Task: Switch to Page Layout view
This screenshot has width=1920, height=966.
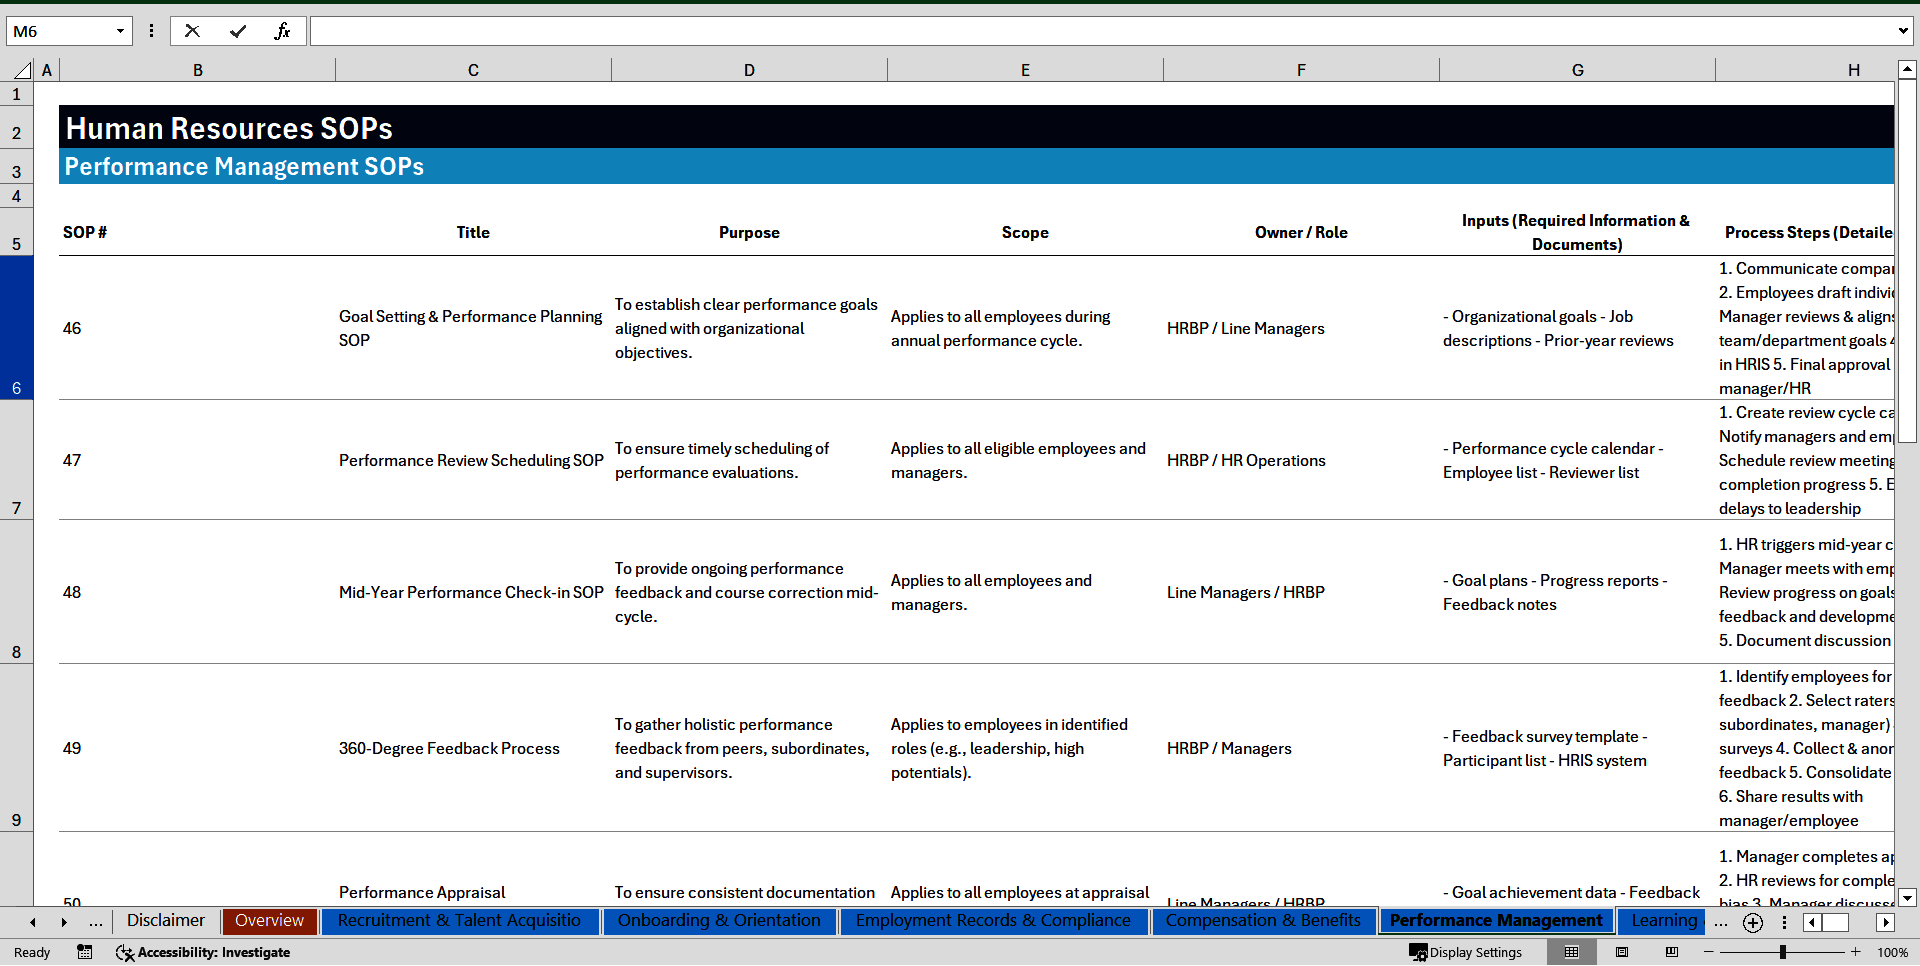Action: tap(1622, 952)
